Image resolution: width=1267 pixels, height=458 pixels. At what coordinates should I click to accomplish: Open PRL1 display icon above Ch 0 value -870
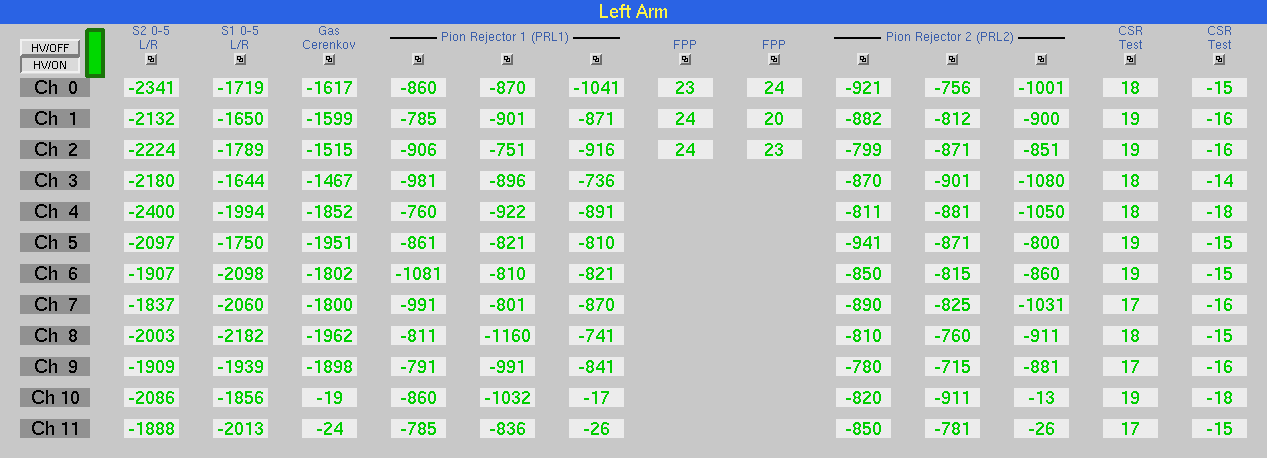point(507,59)
